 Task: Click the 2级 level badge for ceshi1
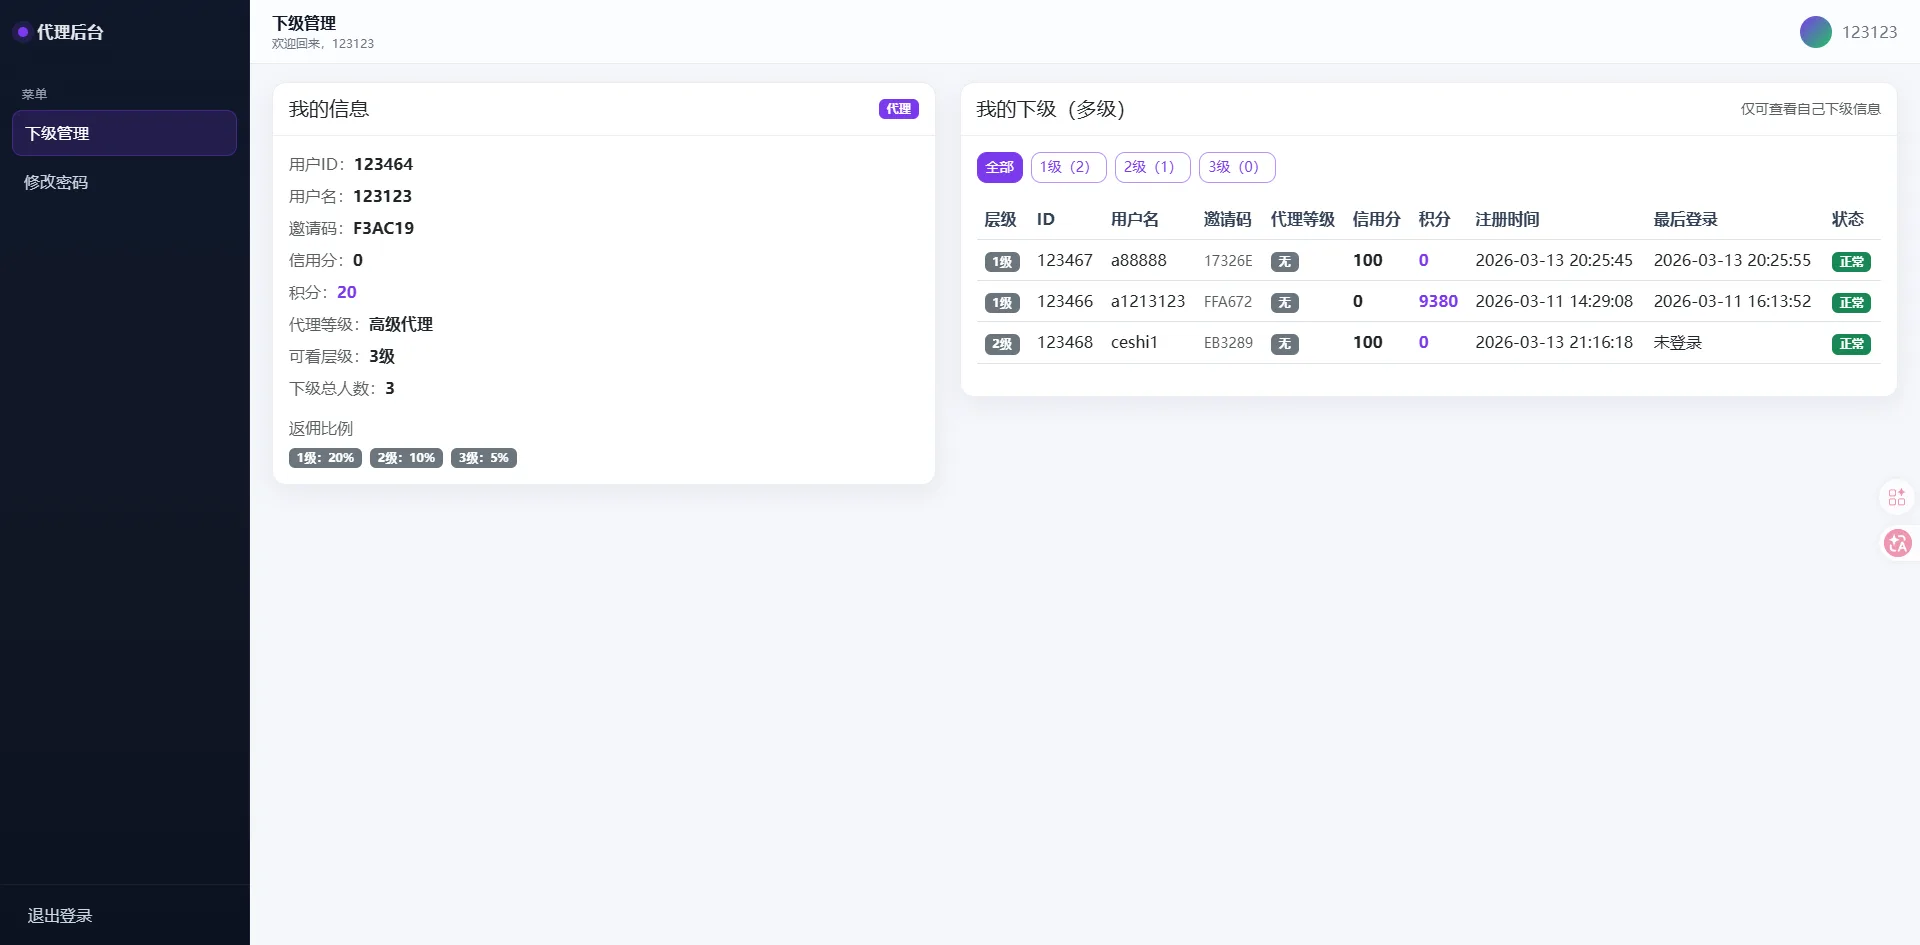1001,344
